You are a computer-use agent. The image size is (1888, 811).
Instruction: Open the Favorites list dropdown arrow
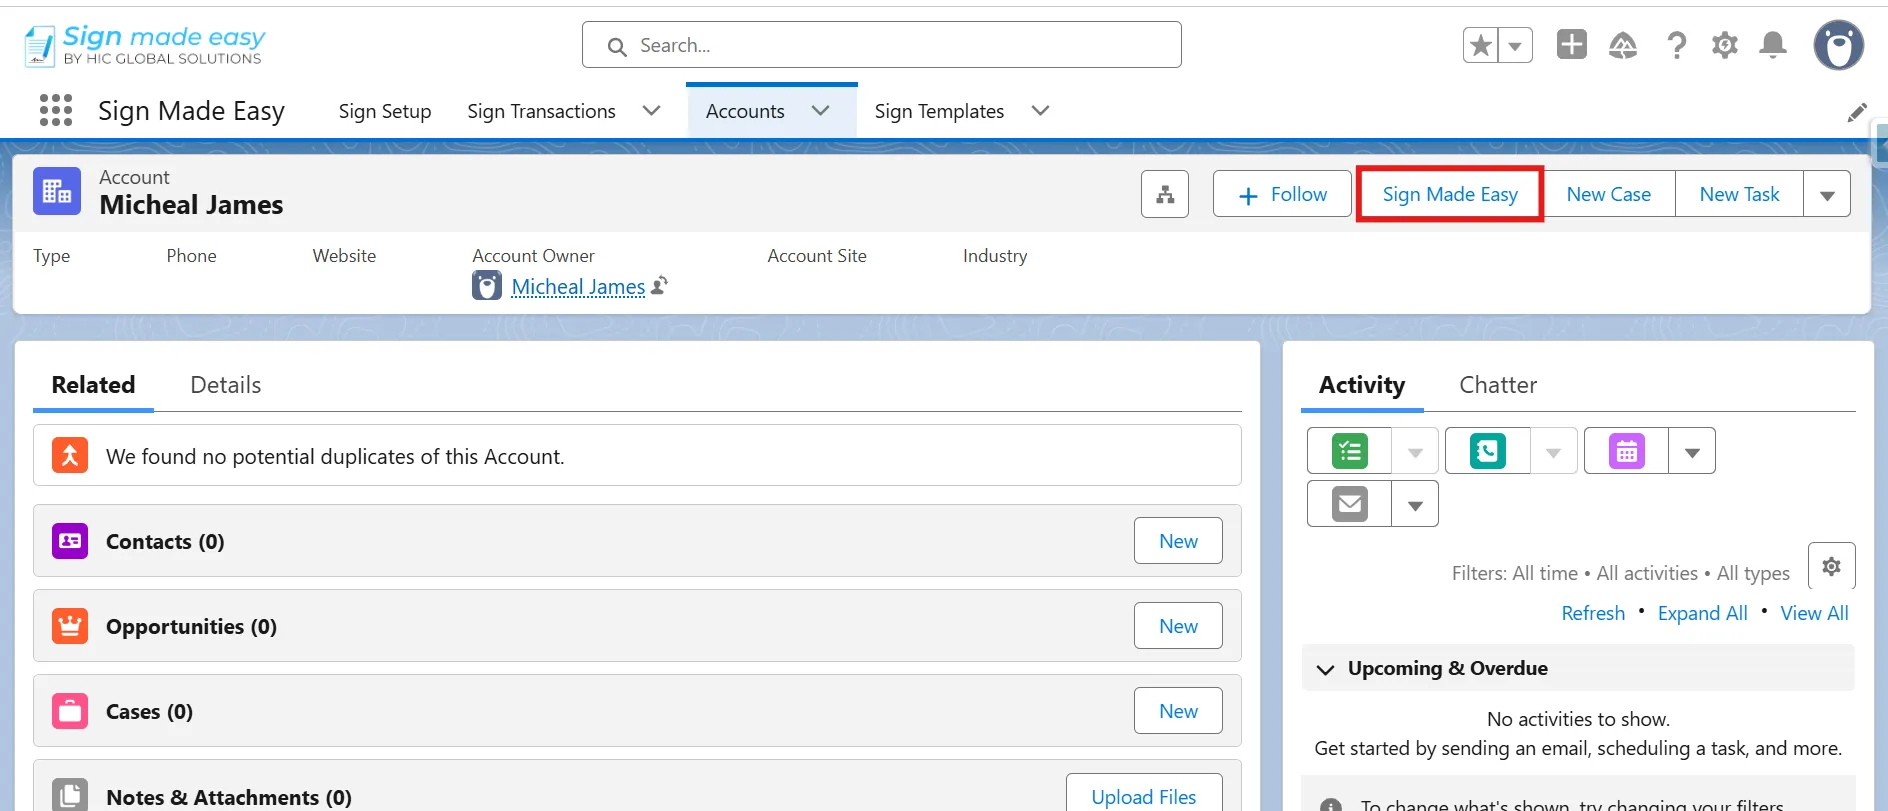(x=1515, y=46)
